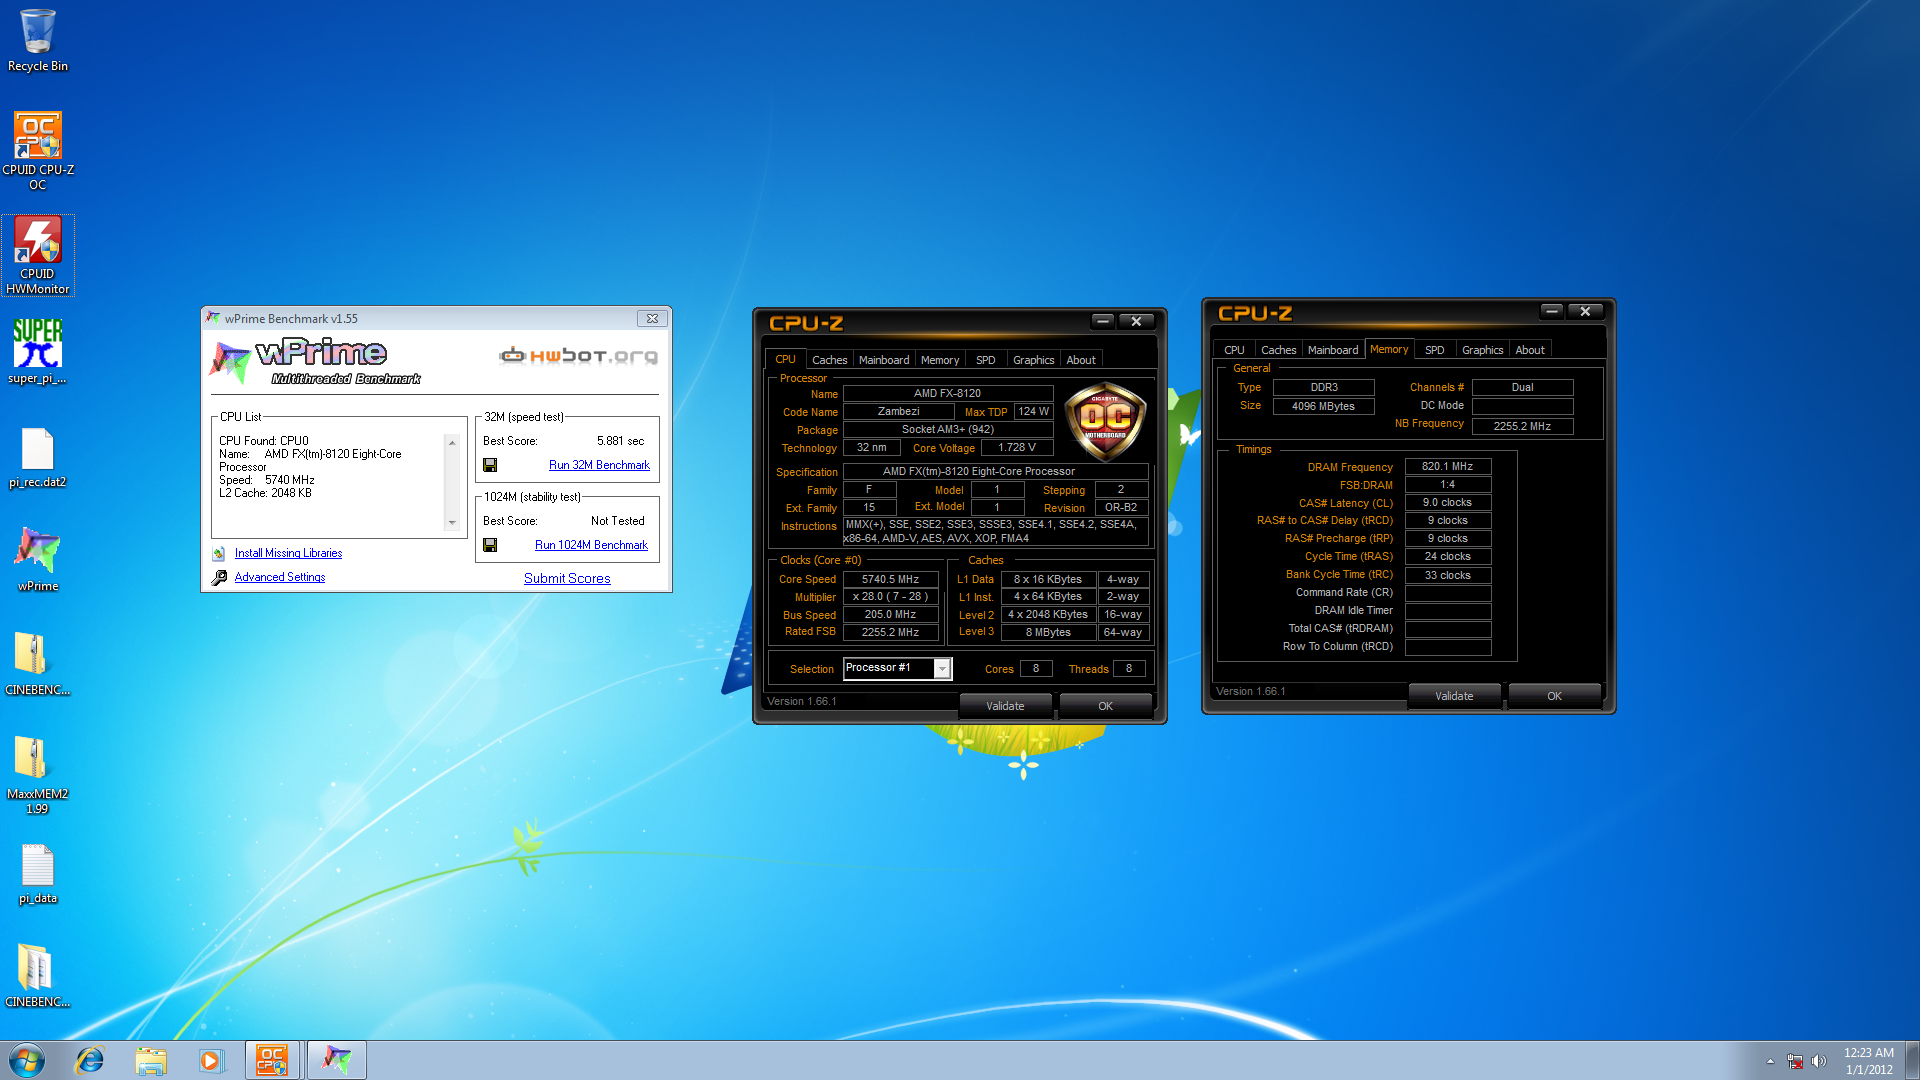Click the 5.881 sec best score text

click(x=620, y=441)
